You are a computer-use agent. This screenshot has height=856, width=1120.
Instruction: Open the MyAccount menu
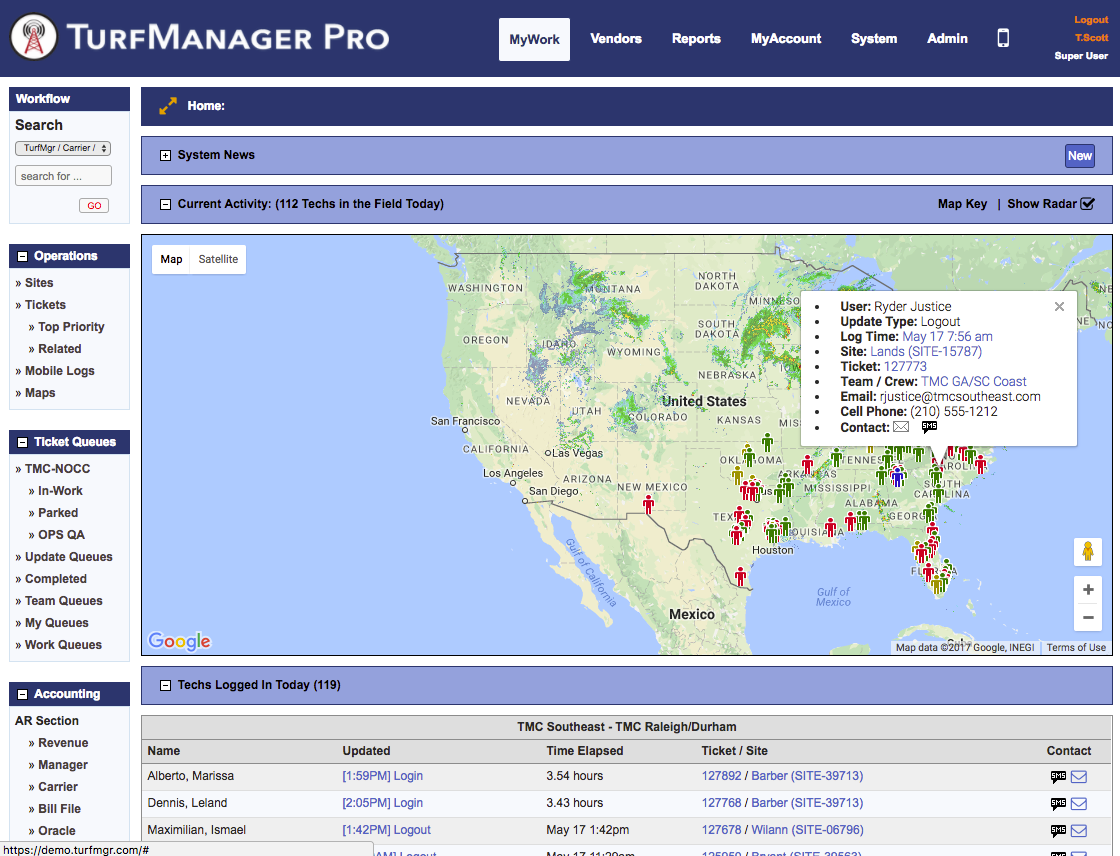click(x=786, y=39)
